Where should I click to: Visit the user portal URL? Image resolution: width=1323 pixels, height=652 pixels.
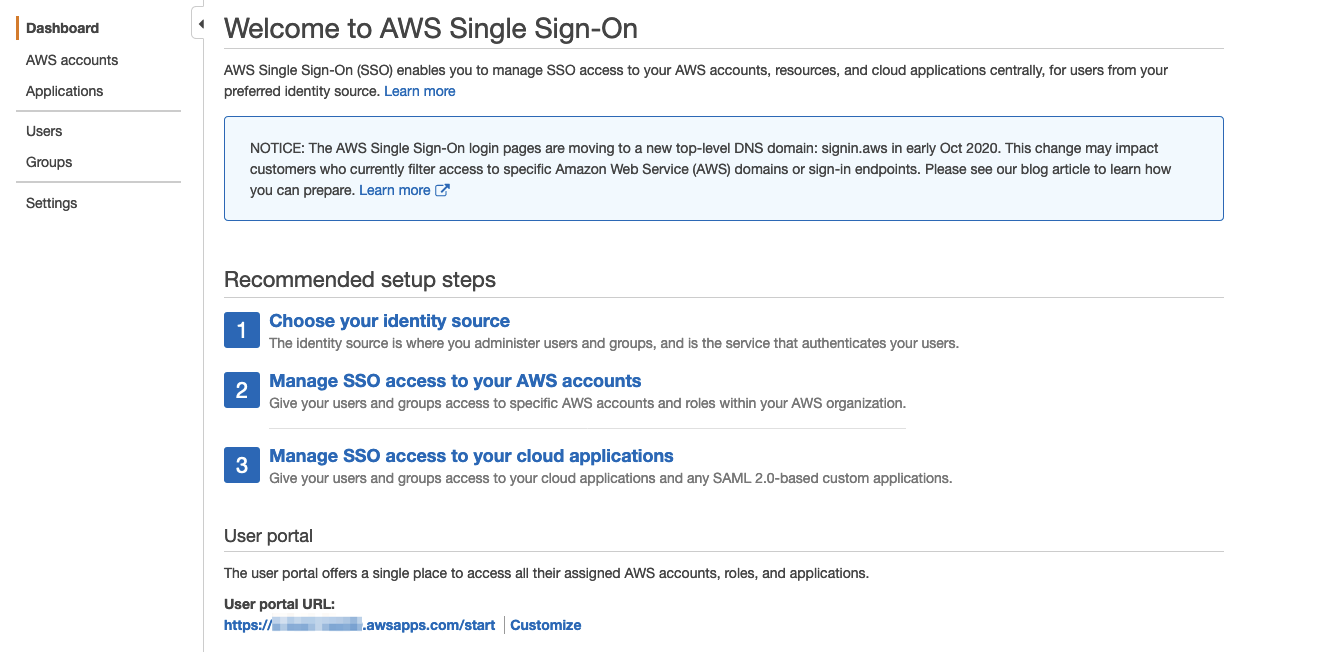point(359,624)
